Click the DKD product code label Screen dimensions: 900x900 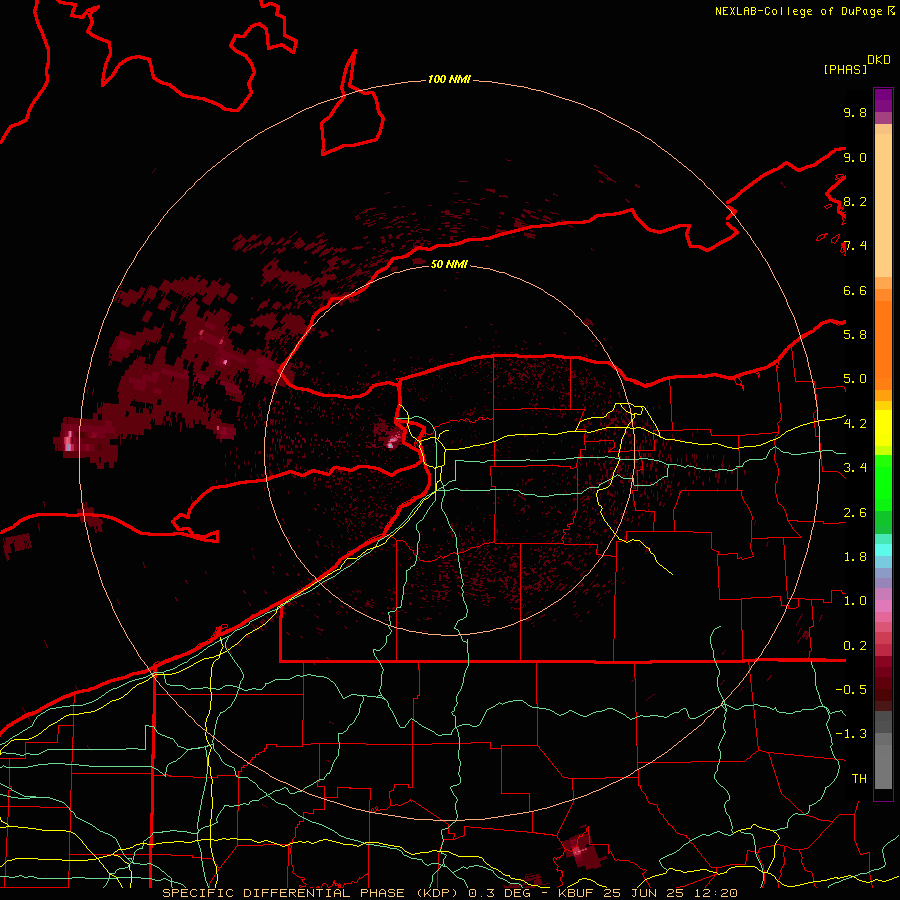tap(879, 60)
